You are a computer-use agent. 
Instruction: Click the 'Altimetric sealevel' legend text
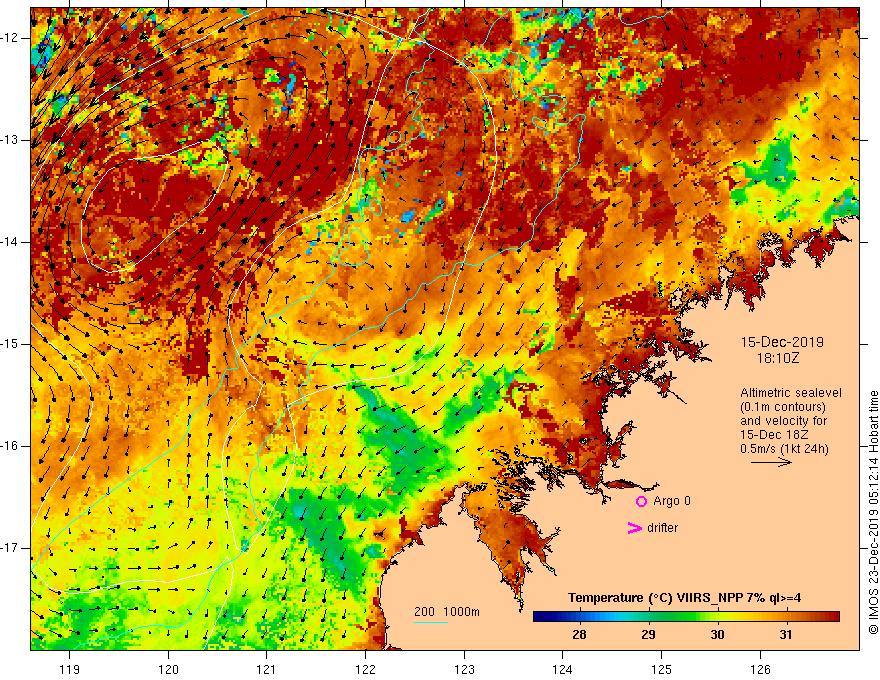[x=791, y=393]
